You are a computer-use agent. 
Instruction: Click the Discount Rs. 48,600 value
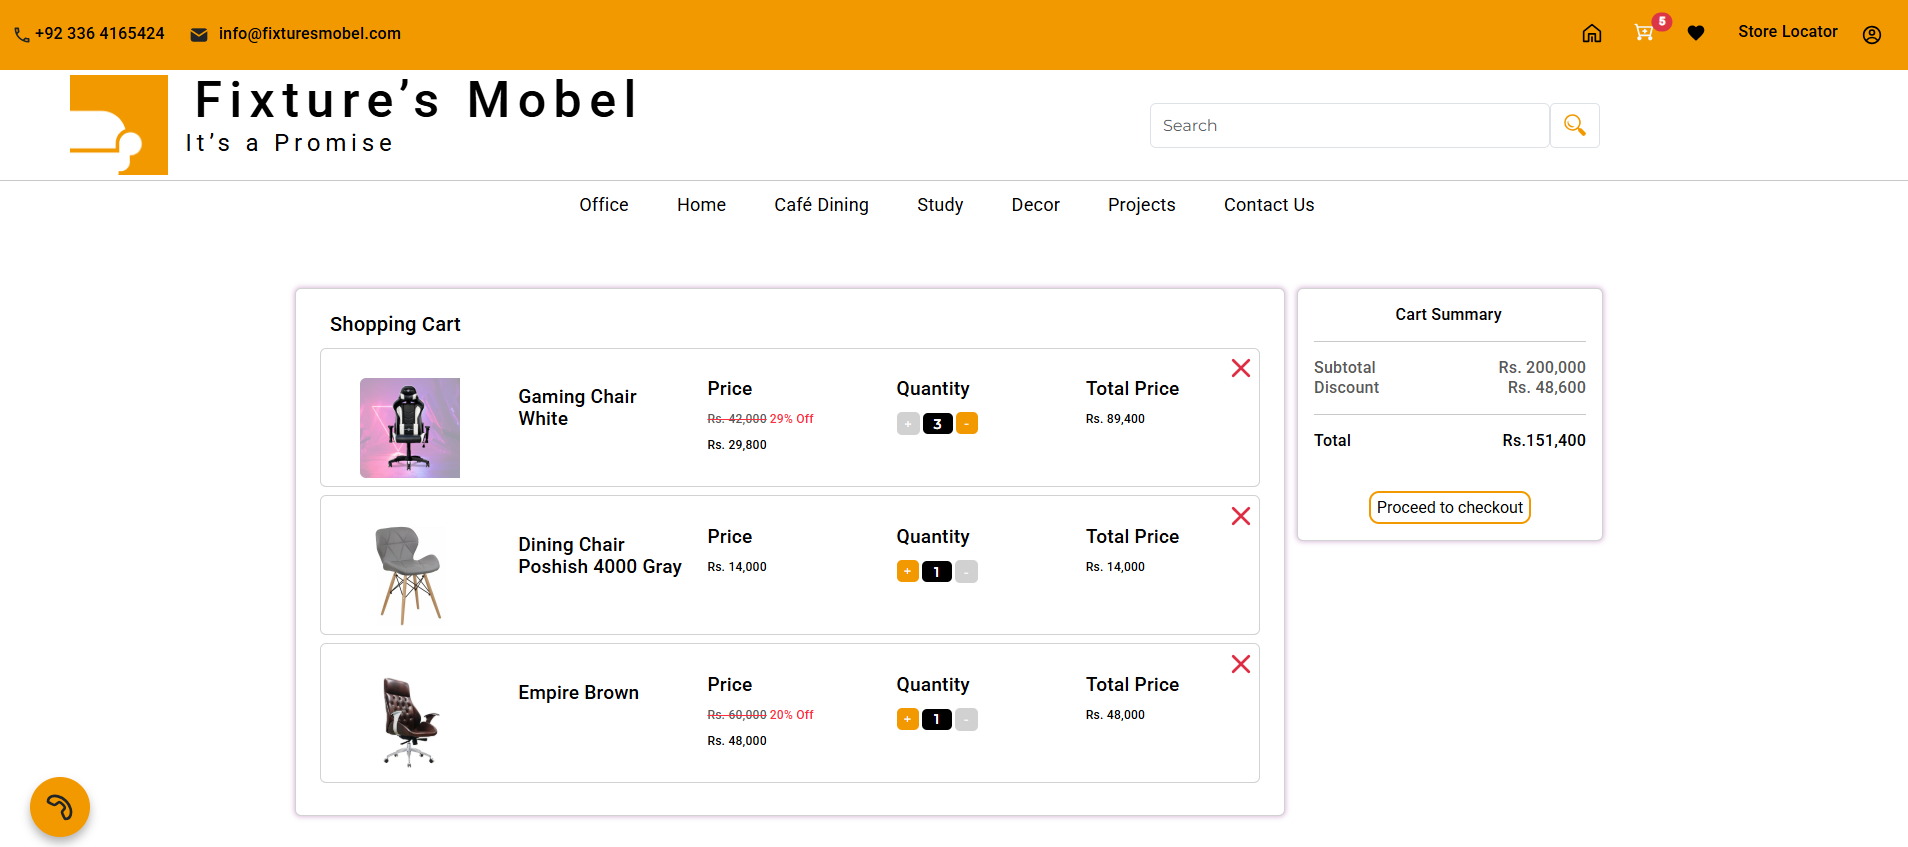point(1547,388)
